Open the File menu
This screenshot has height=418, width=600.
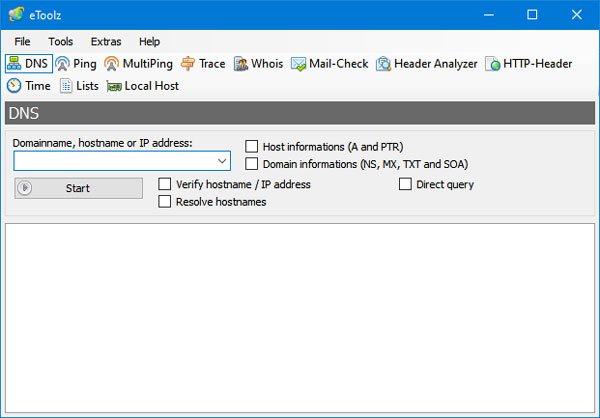coord(22,41)
